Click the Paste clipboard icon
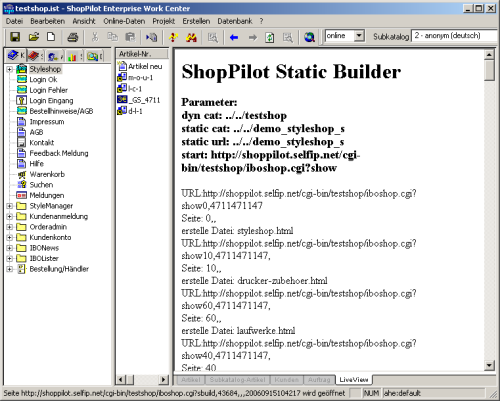The width and height of the screenshot is (500, 401). click(x=130, y=37)
